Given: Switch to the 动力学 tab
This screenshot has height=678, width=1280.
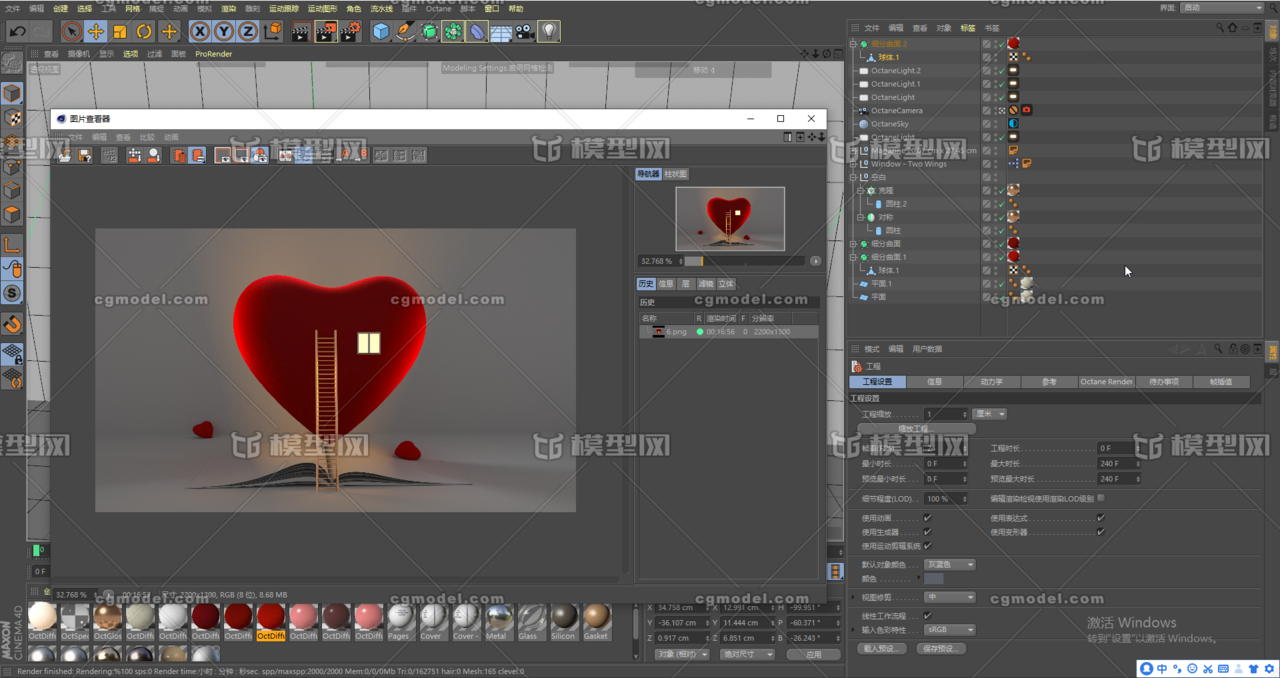Looking at the screenshot, I should (x=991, y=382).
